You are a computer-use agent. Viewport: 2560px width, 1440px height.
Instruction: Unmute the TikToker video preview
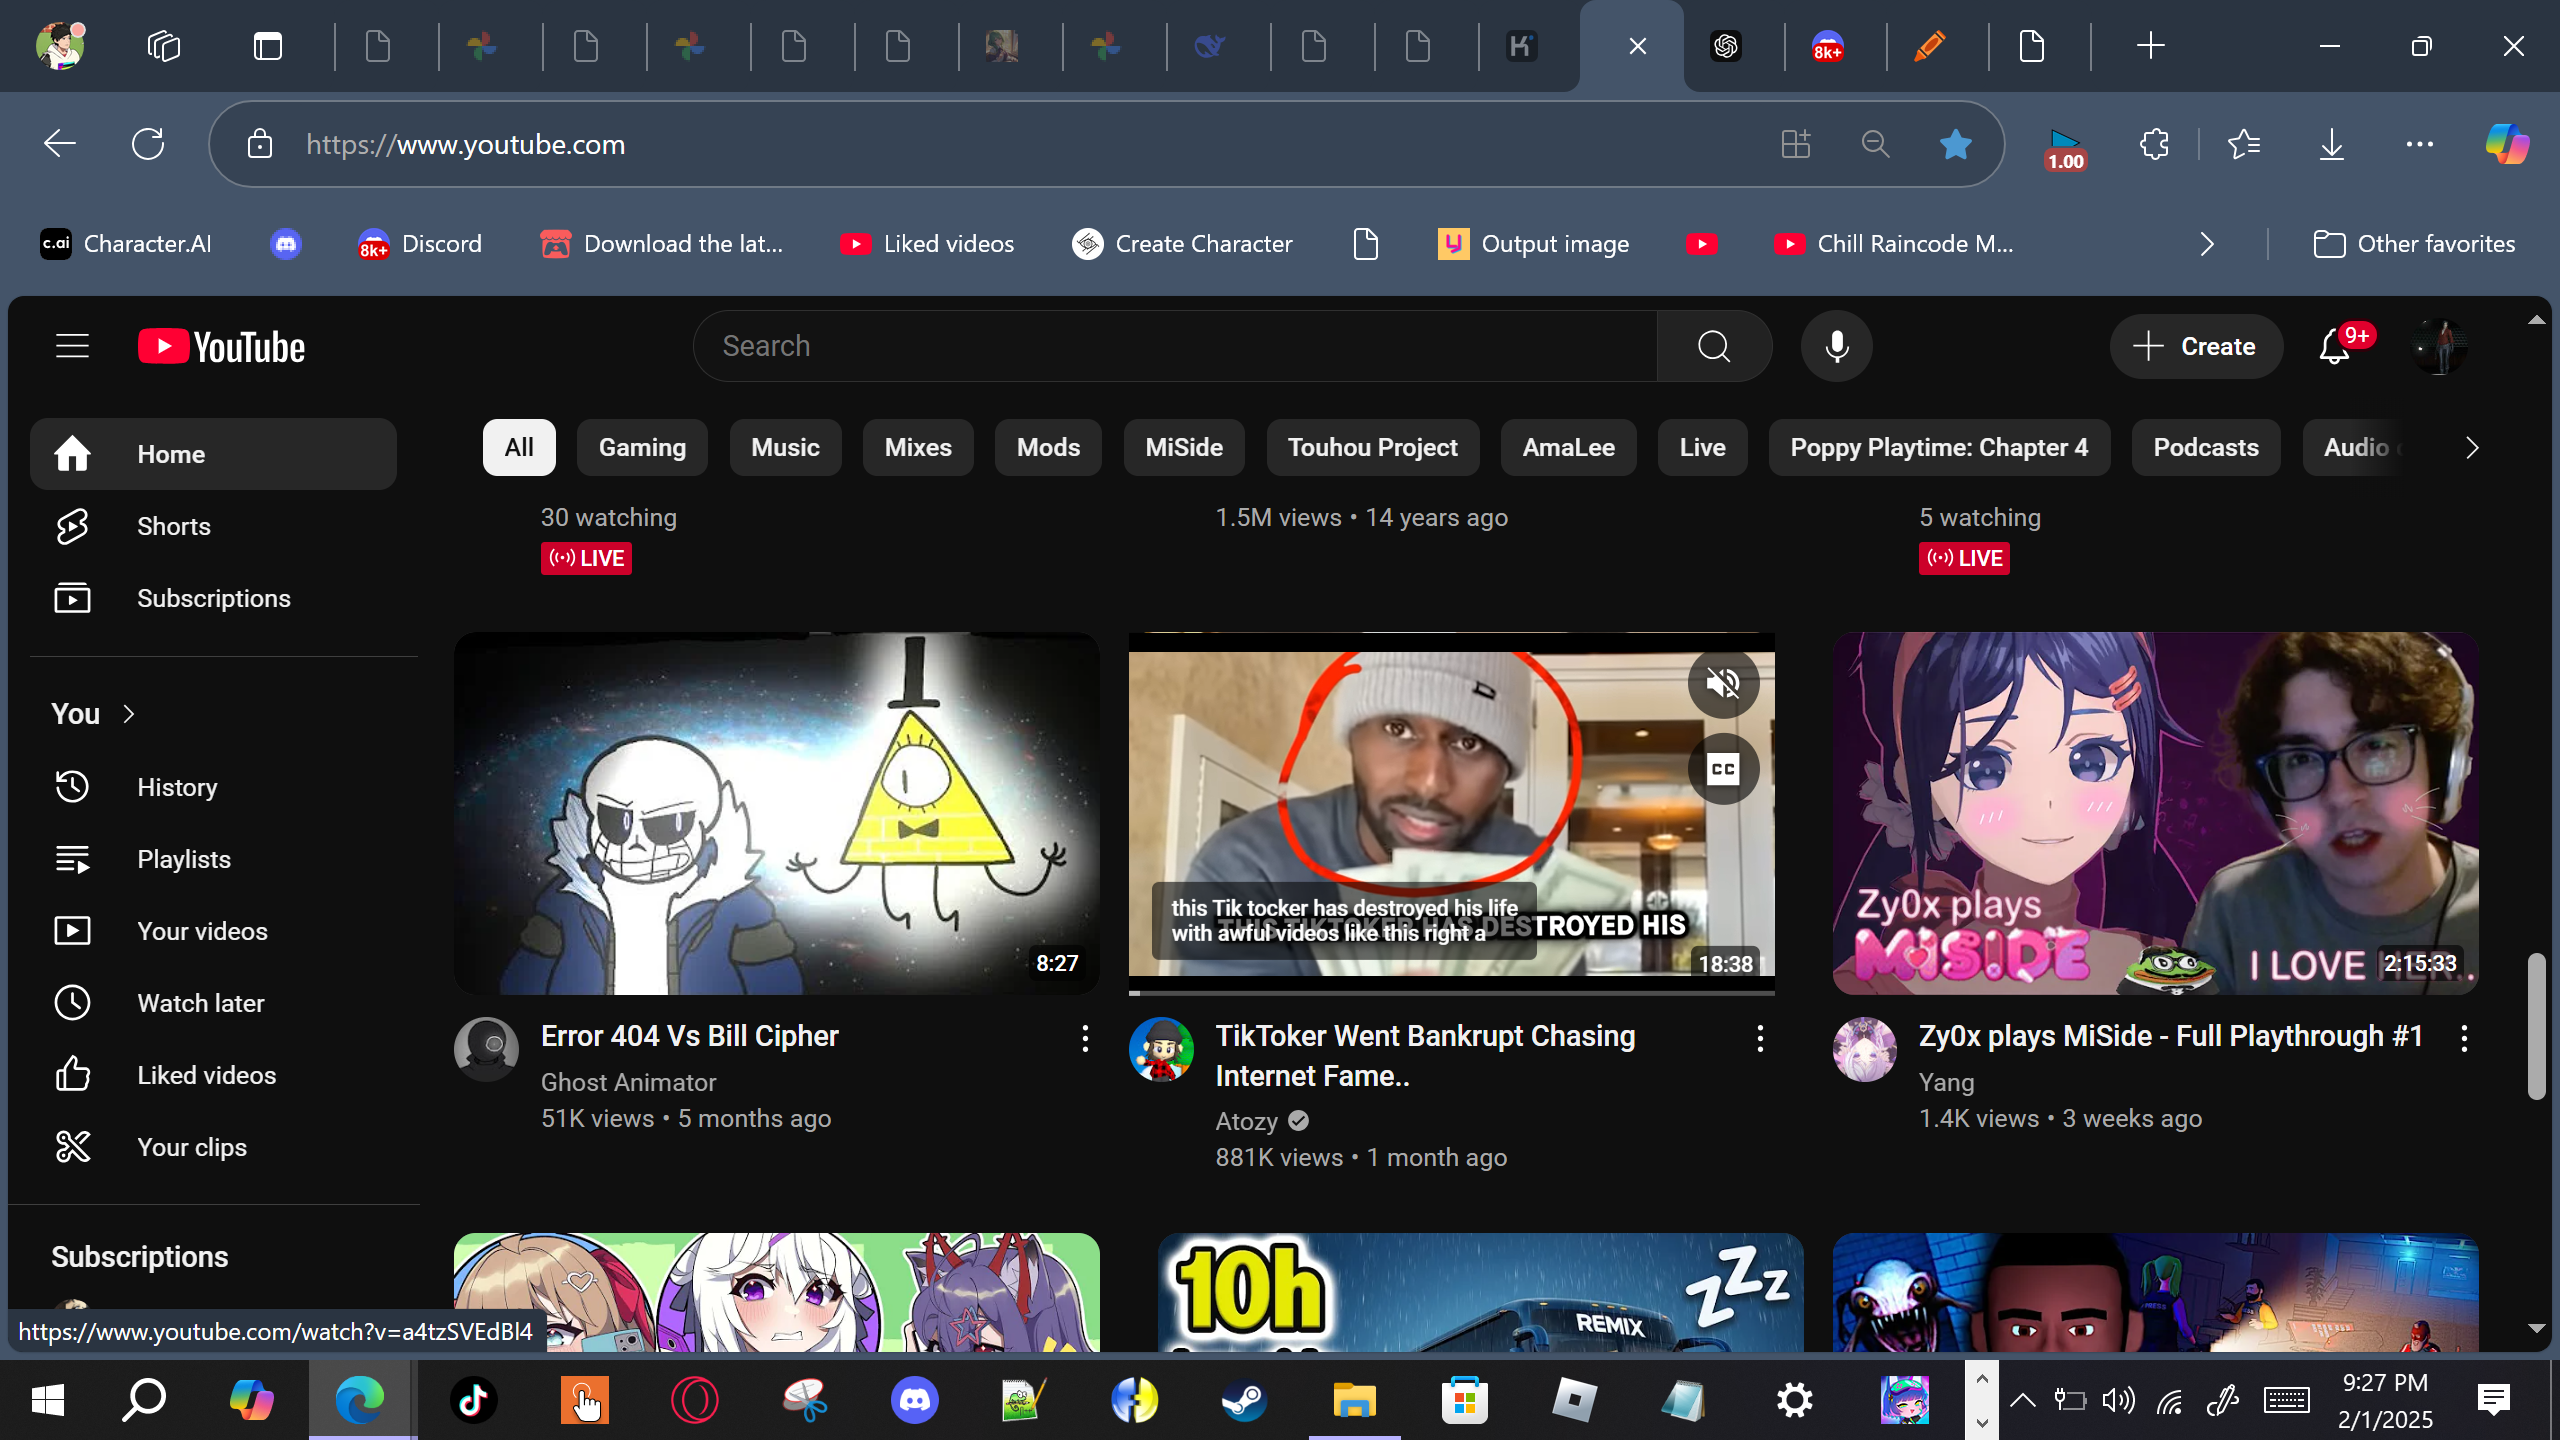pyautogui.click(x=1723, y=684)
